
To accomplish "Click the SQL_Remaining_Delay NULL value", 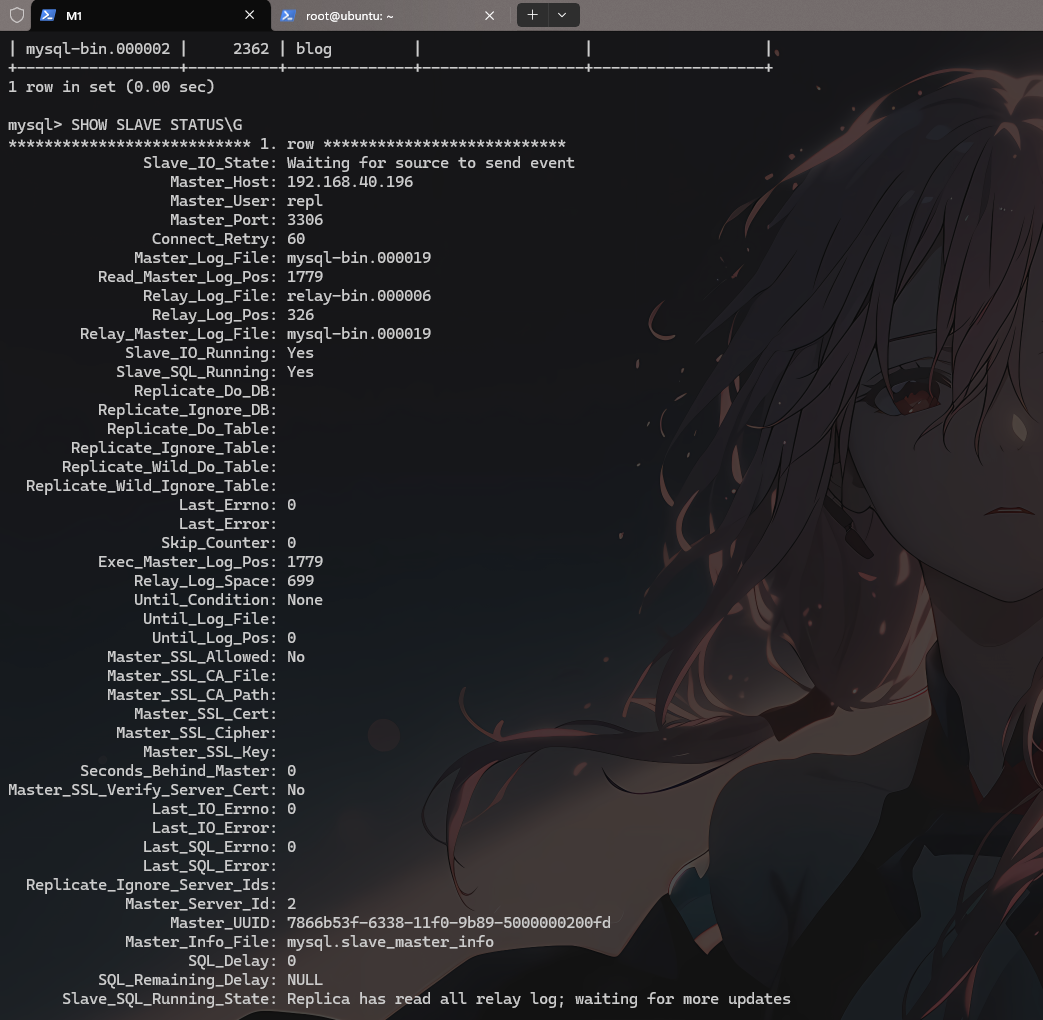I will pyautogui.click(x=305, y=979).
